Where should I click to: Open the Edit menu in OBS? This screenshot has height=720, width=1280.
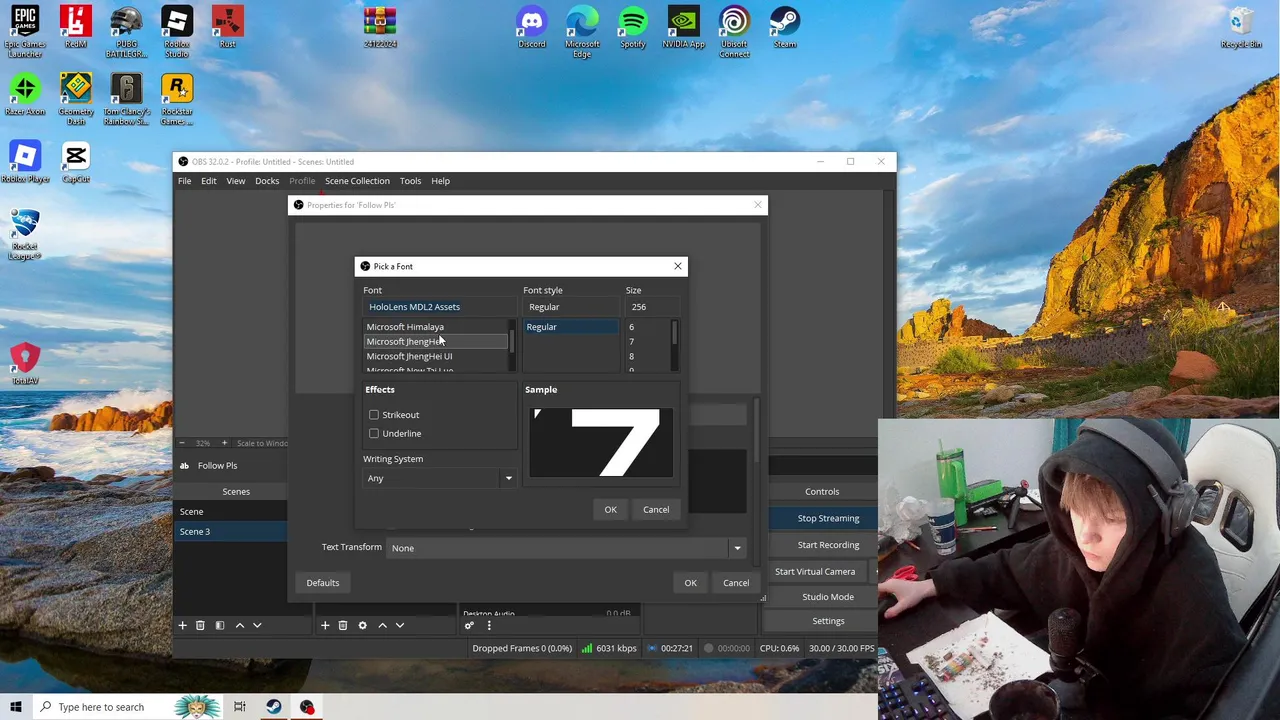click(208, 181)
